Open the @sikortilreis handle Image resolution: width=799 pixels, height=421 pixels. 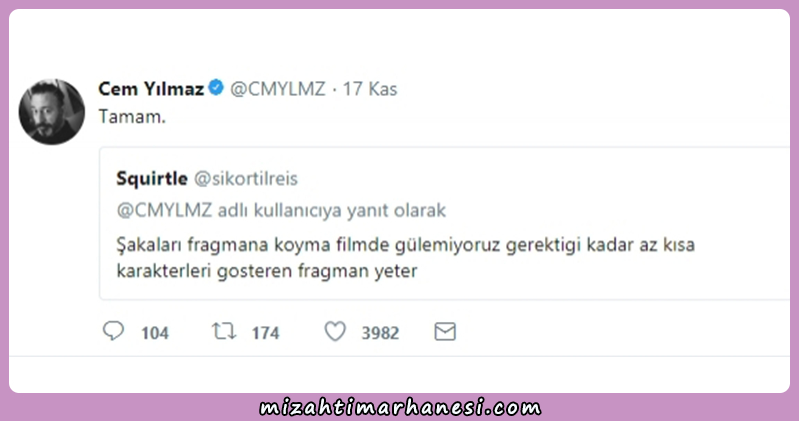246,179
